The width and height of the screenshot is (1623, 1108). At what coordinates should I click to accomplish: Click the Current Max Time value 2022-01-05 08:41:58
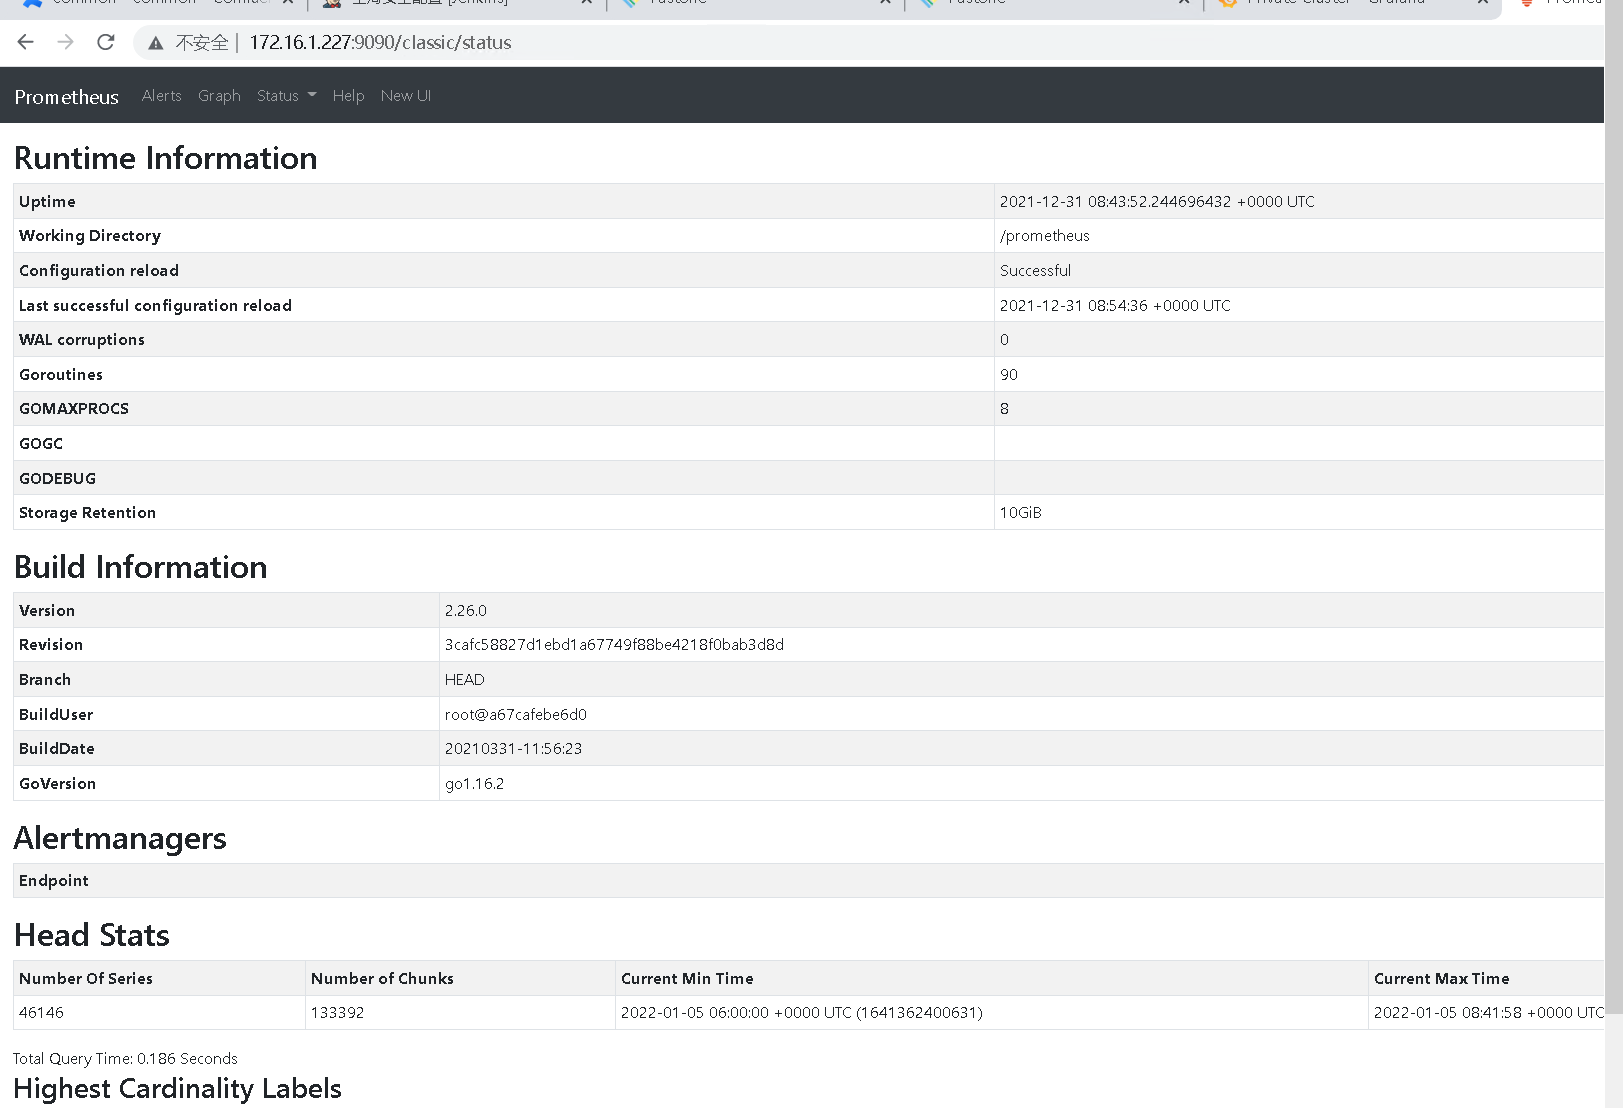click(x=1488, y=1013)
